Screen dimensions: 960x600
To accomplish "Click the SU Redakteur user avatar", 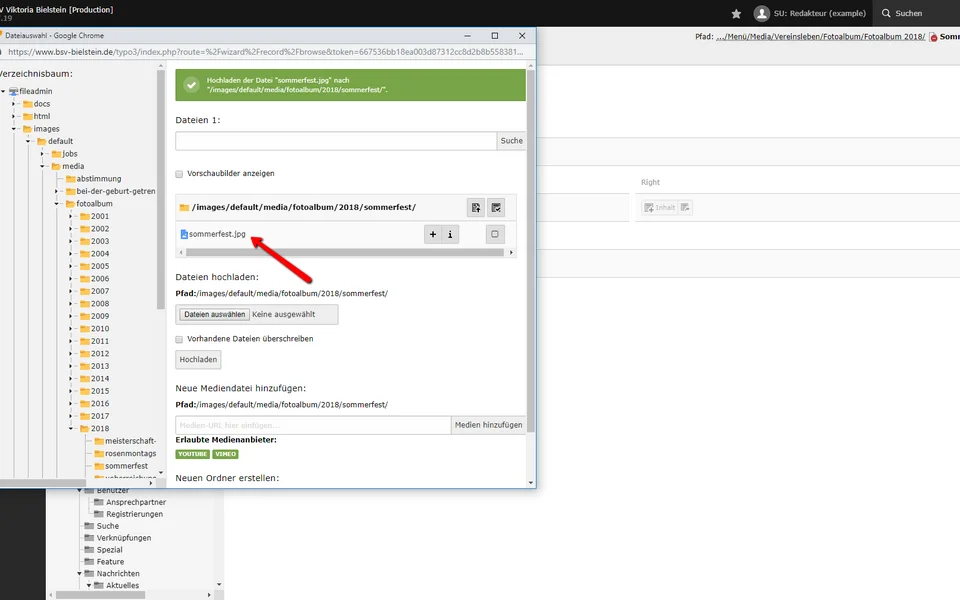I will coord(762,13).
